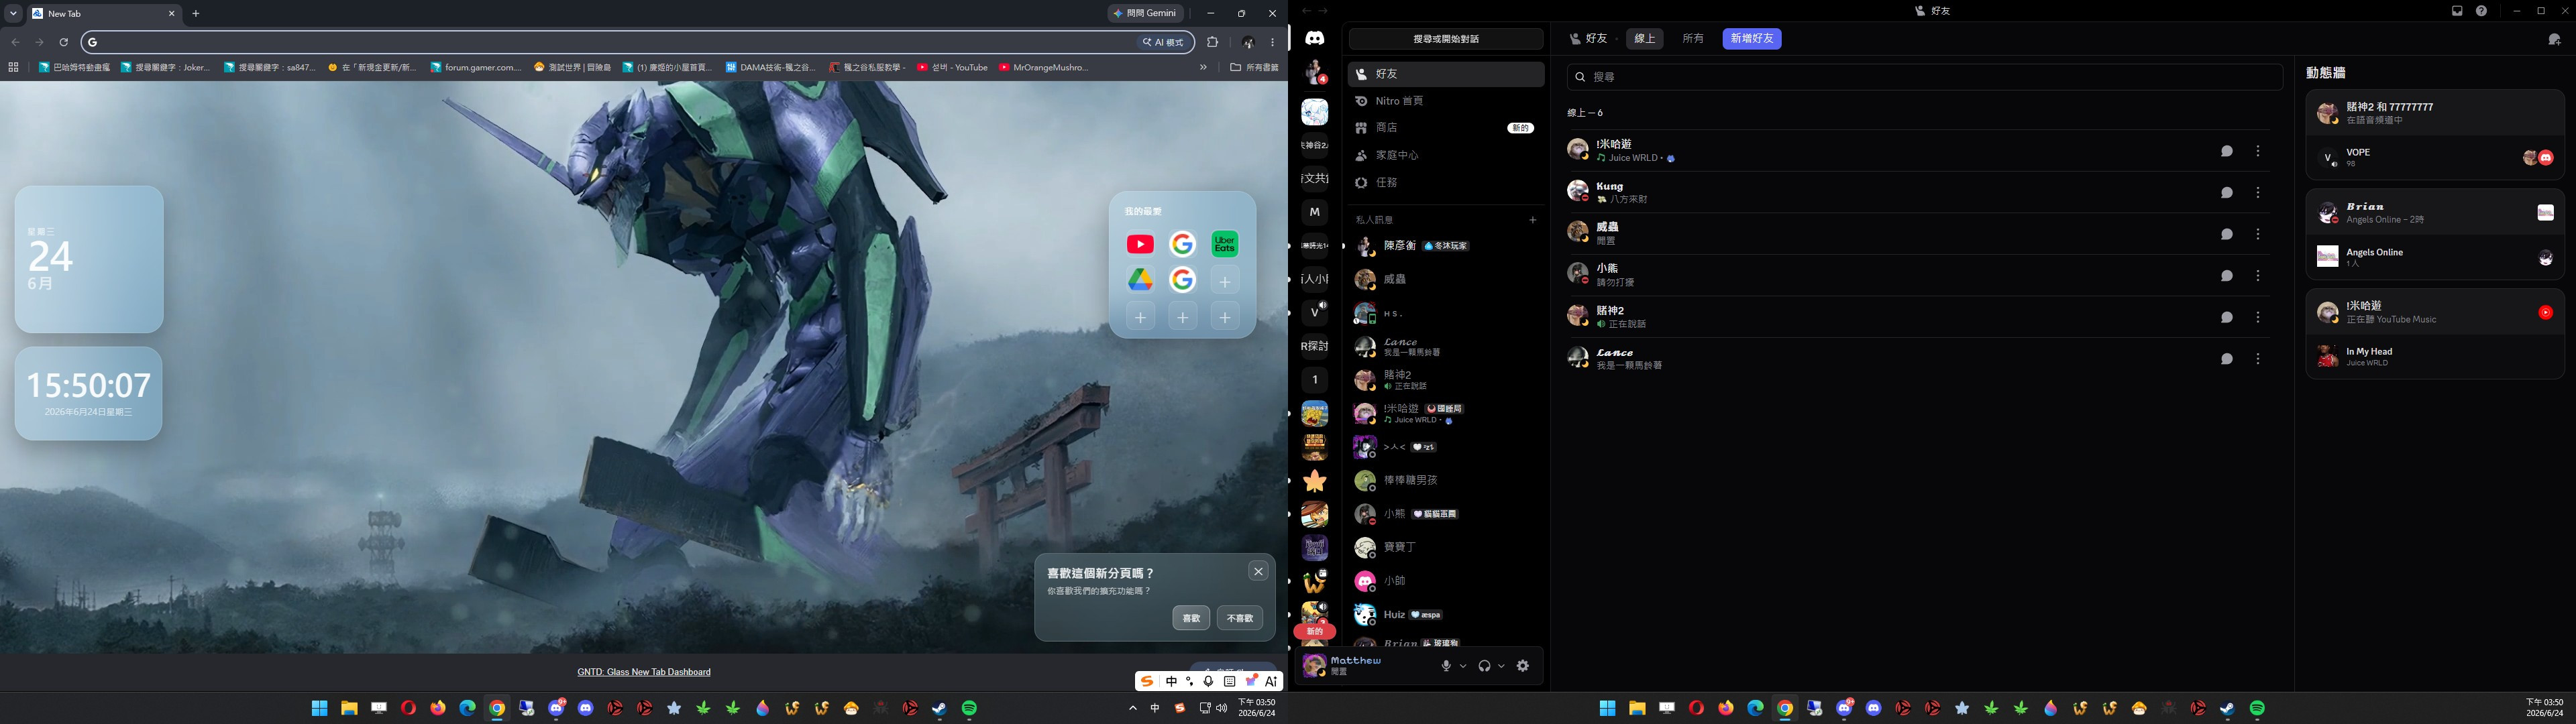Screen dimensions: 2576x724
Task: Open the Uber Eats shortcut tile
Action: click(1224, 244)
